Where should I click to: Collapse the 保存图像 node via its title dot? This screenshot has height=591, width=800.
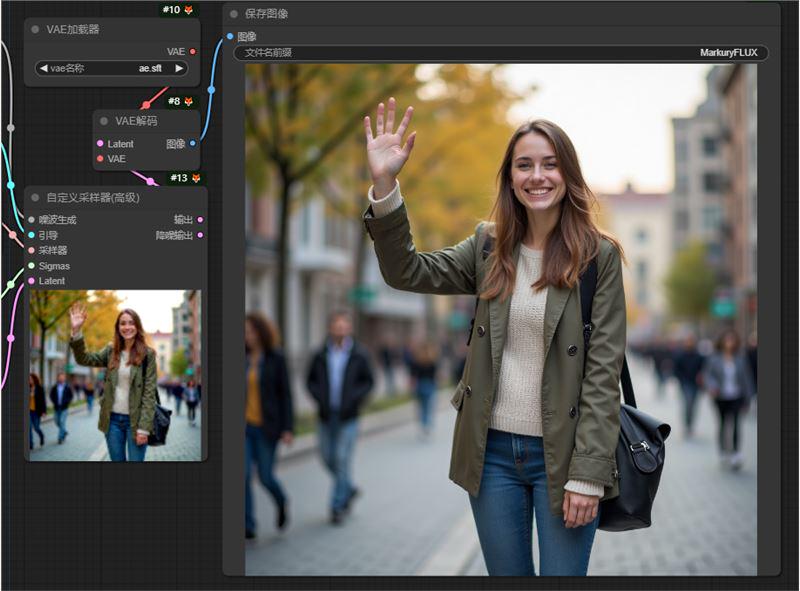click(235, 14)
